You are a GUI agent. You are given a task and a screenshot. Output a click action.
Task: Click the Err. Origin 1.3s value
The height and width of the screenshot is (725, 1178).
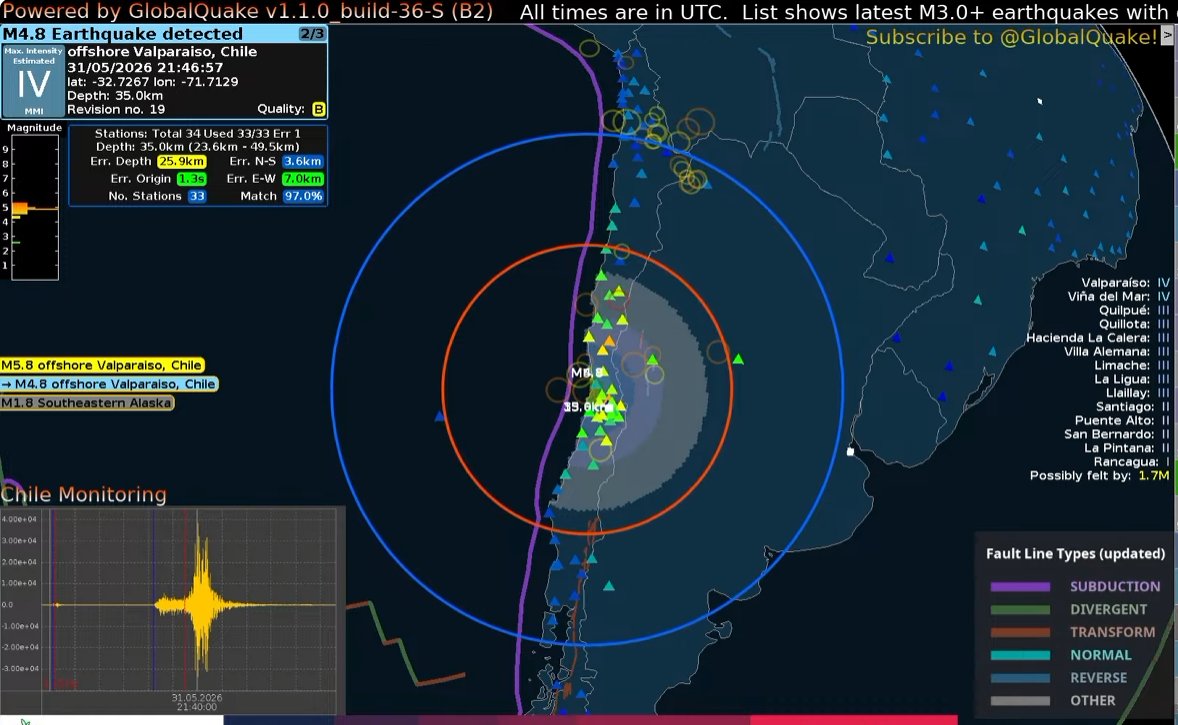[192, 179]
